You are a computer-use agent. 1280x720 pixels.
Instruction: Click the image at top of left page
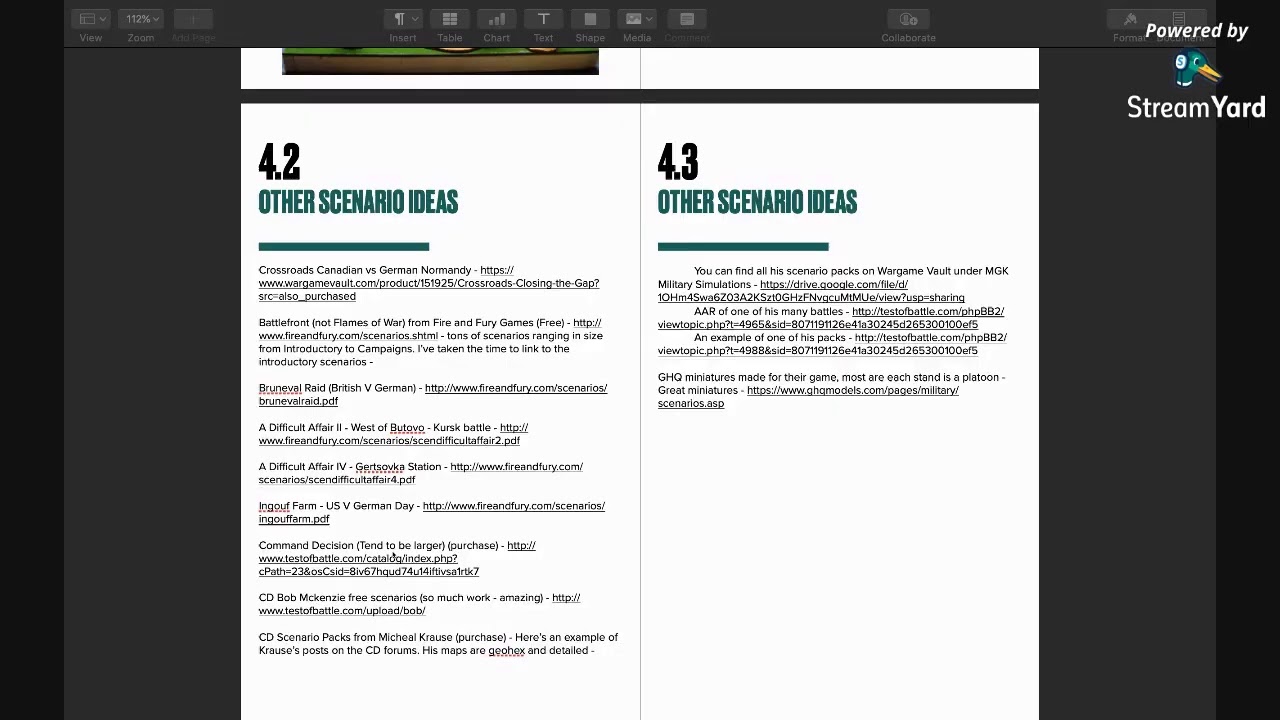[x=440, y=61]
